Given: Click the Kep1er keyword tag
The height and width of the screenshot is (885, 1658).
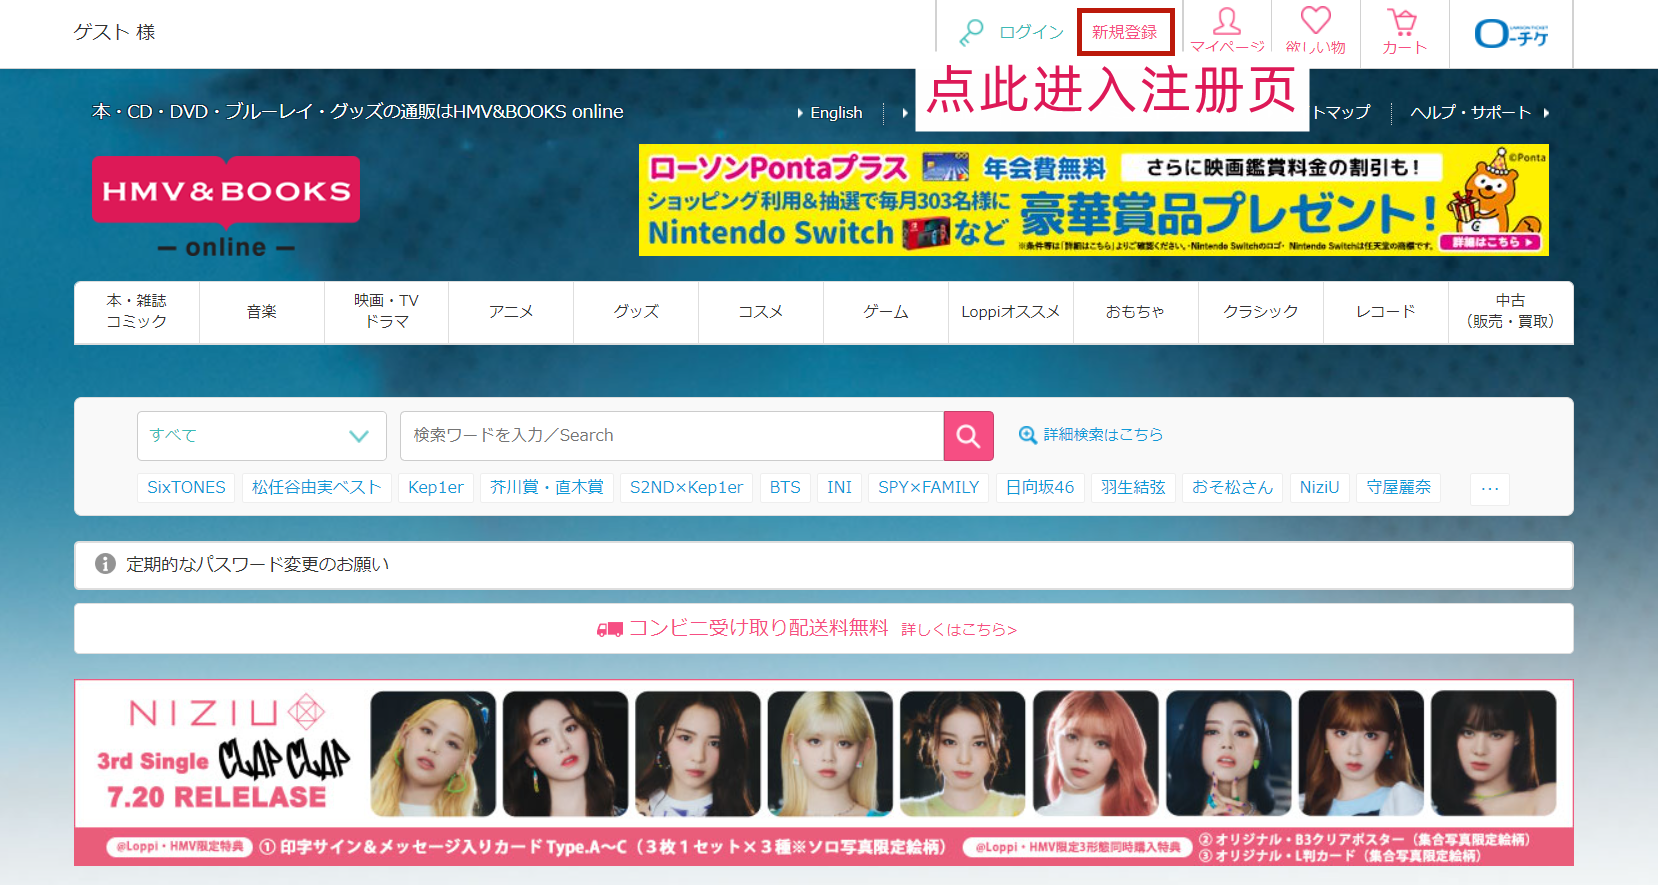Looking at the screenshot, I should click(436, 488).
